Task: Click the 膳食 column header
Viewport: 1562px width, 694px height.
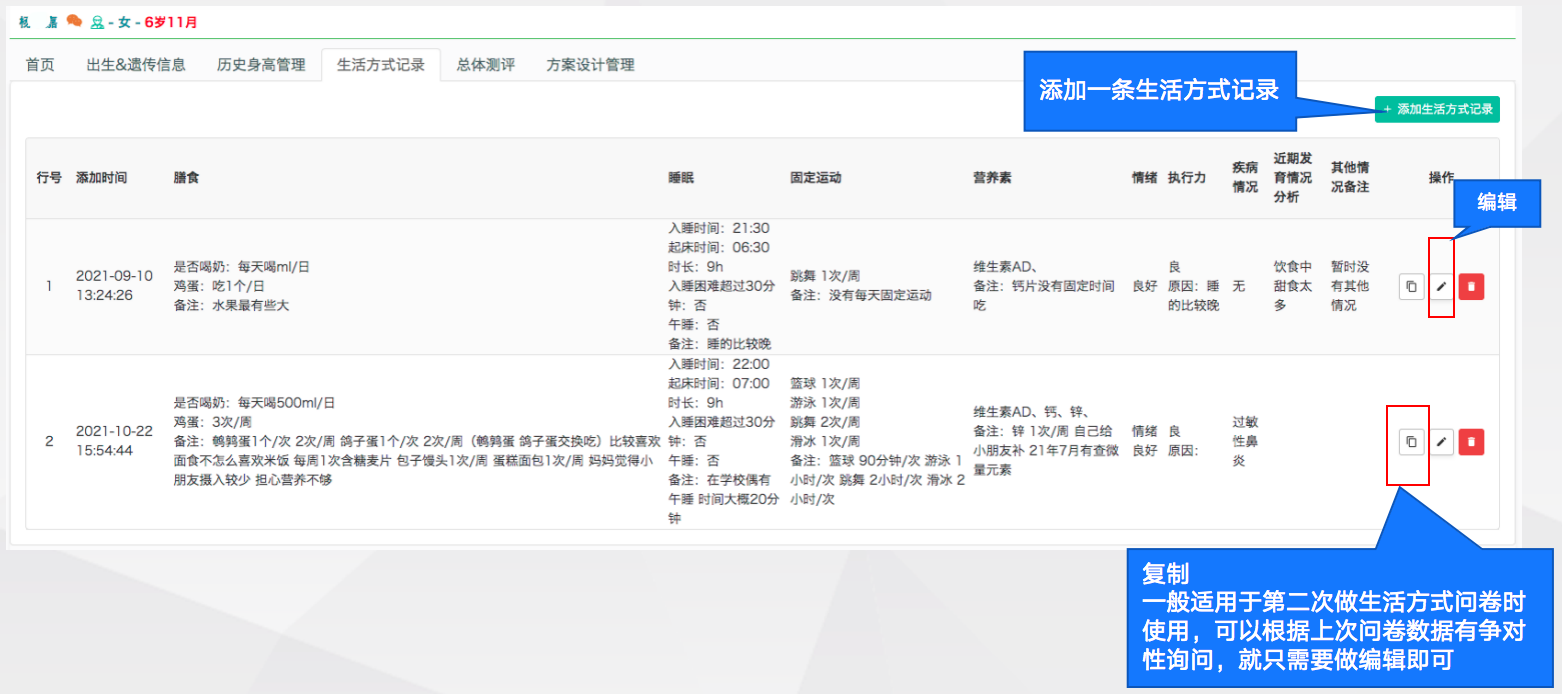Action: click(186, 177)
